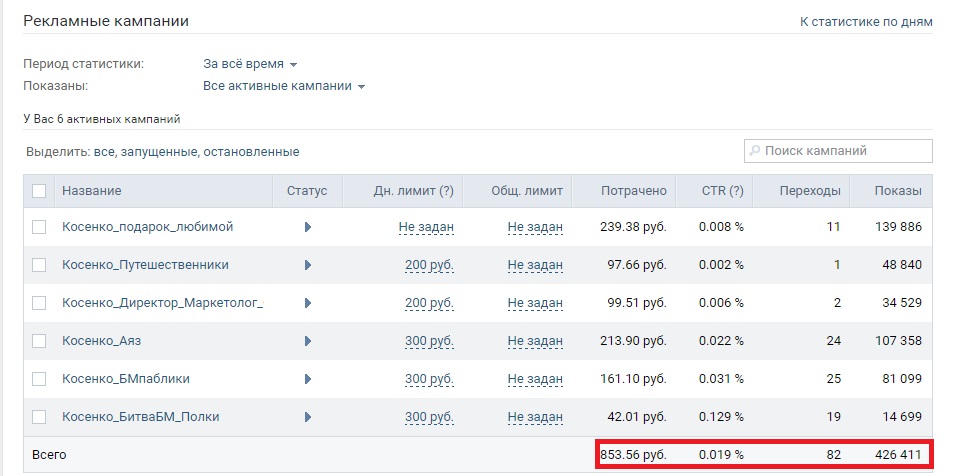The width and height of the screenshot is (953, 476).
Task: Click status arrow for Косенко_Директор_Маркетолог_ campaign
Action: 308,303
